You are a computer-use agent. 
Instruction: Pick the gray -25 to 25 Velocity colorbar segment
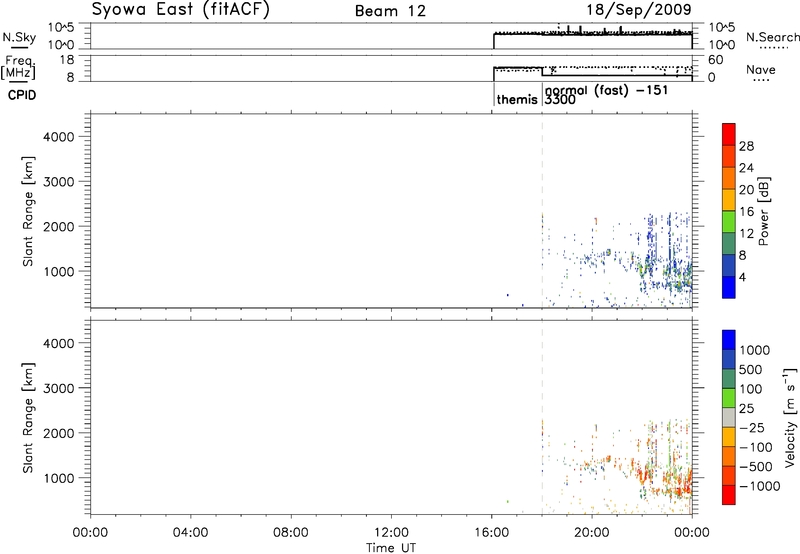click(x=729, y=417)
